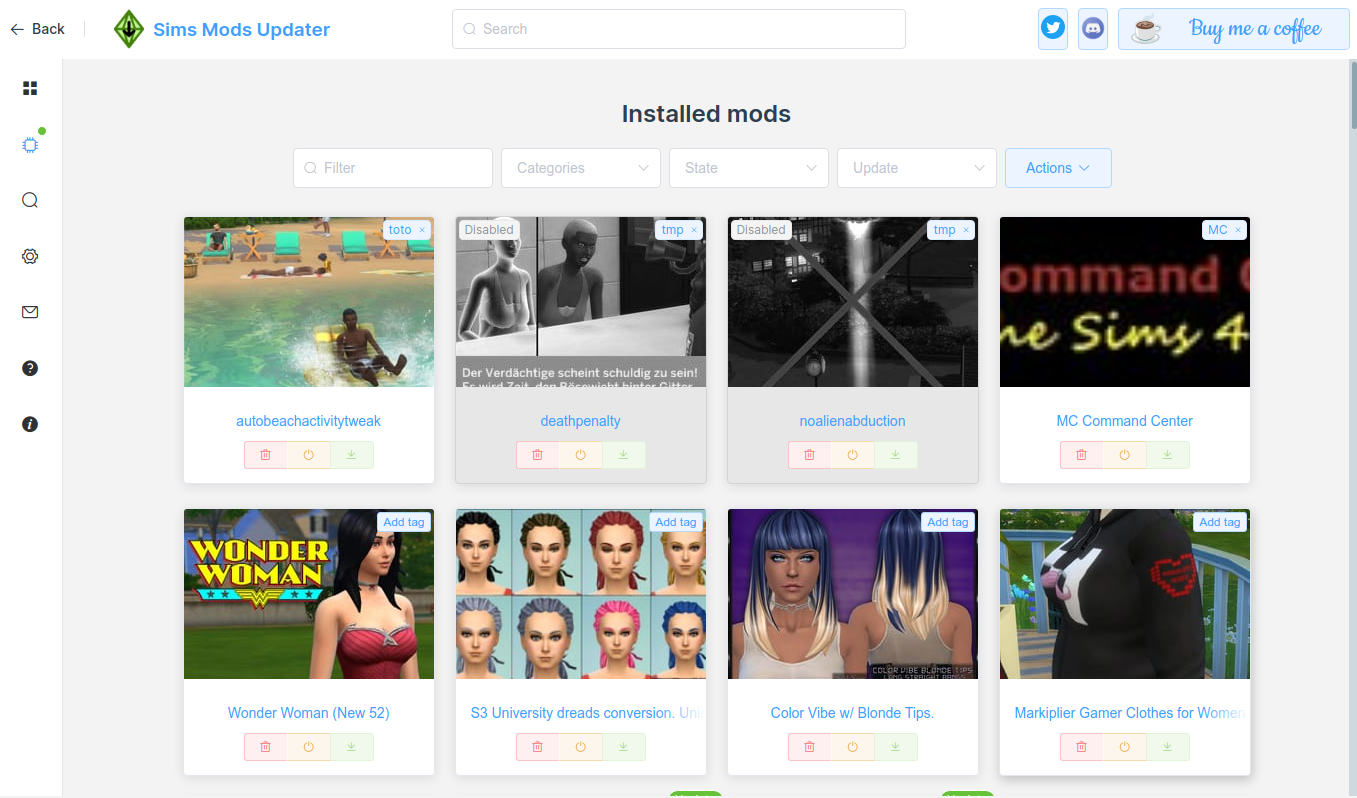Download the update for autobeachactivitytweak
Screen dimensions: 1357x798
point(352,455)
